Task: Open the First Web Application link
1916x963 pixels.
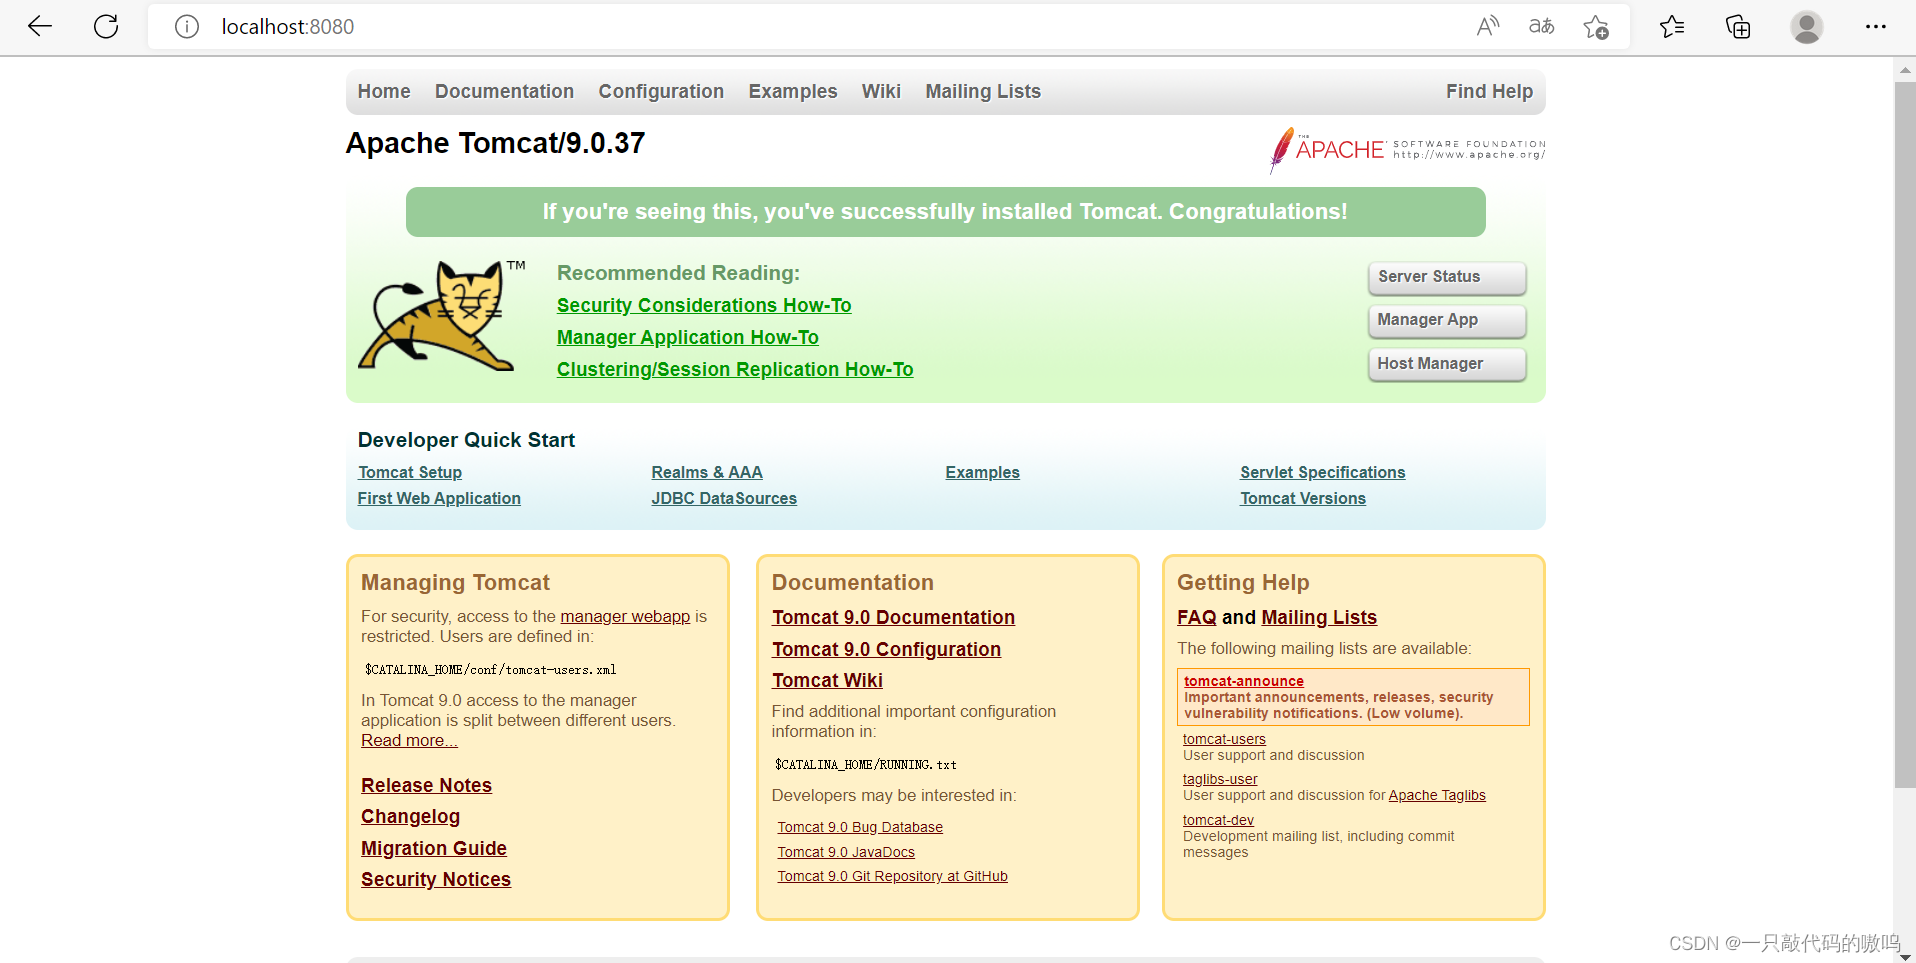Action: coord(439,499)
